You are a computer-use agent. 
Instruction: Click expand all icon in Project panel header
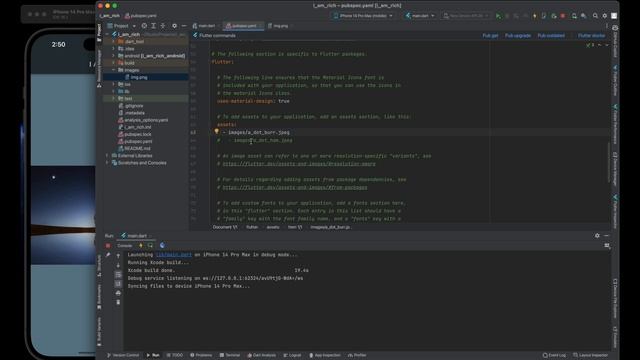tap(153, 26)
